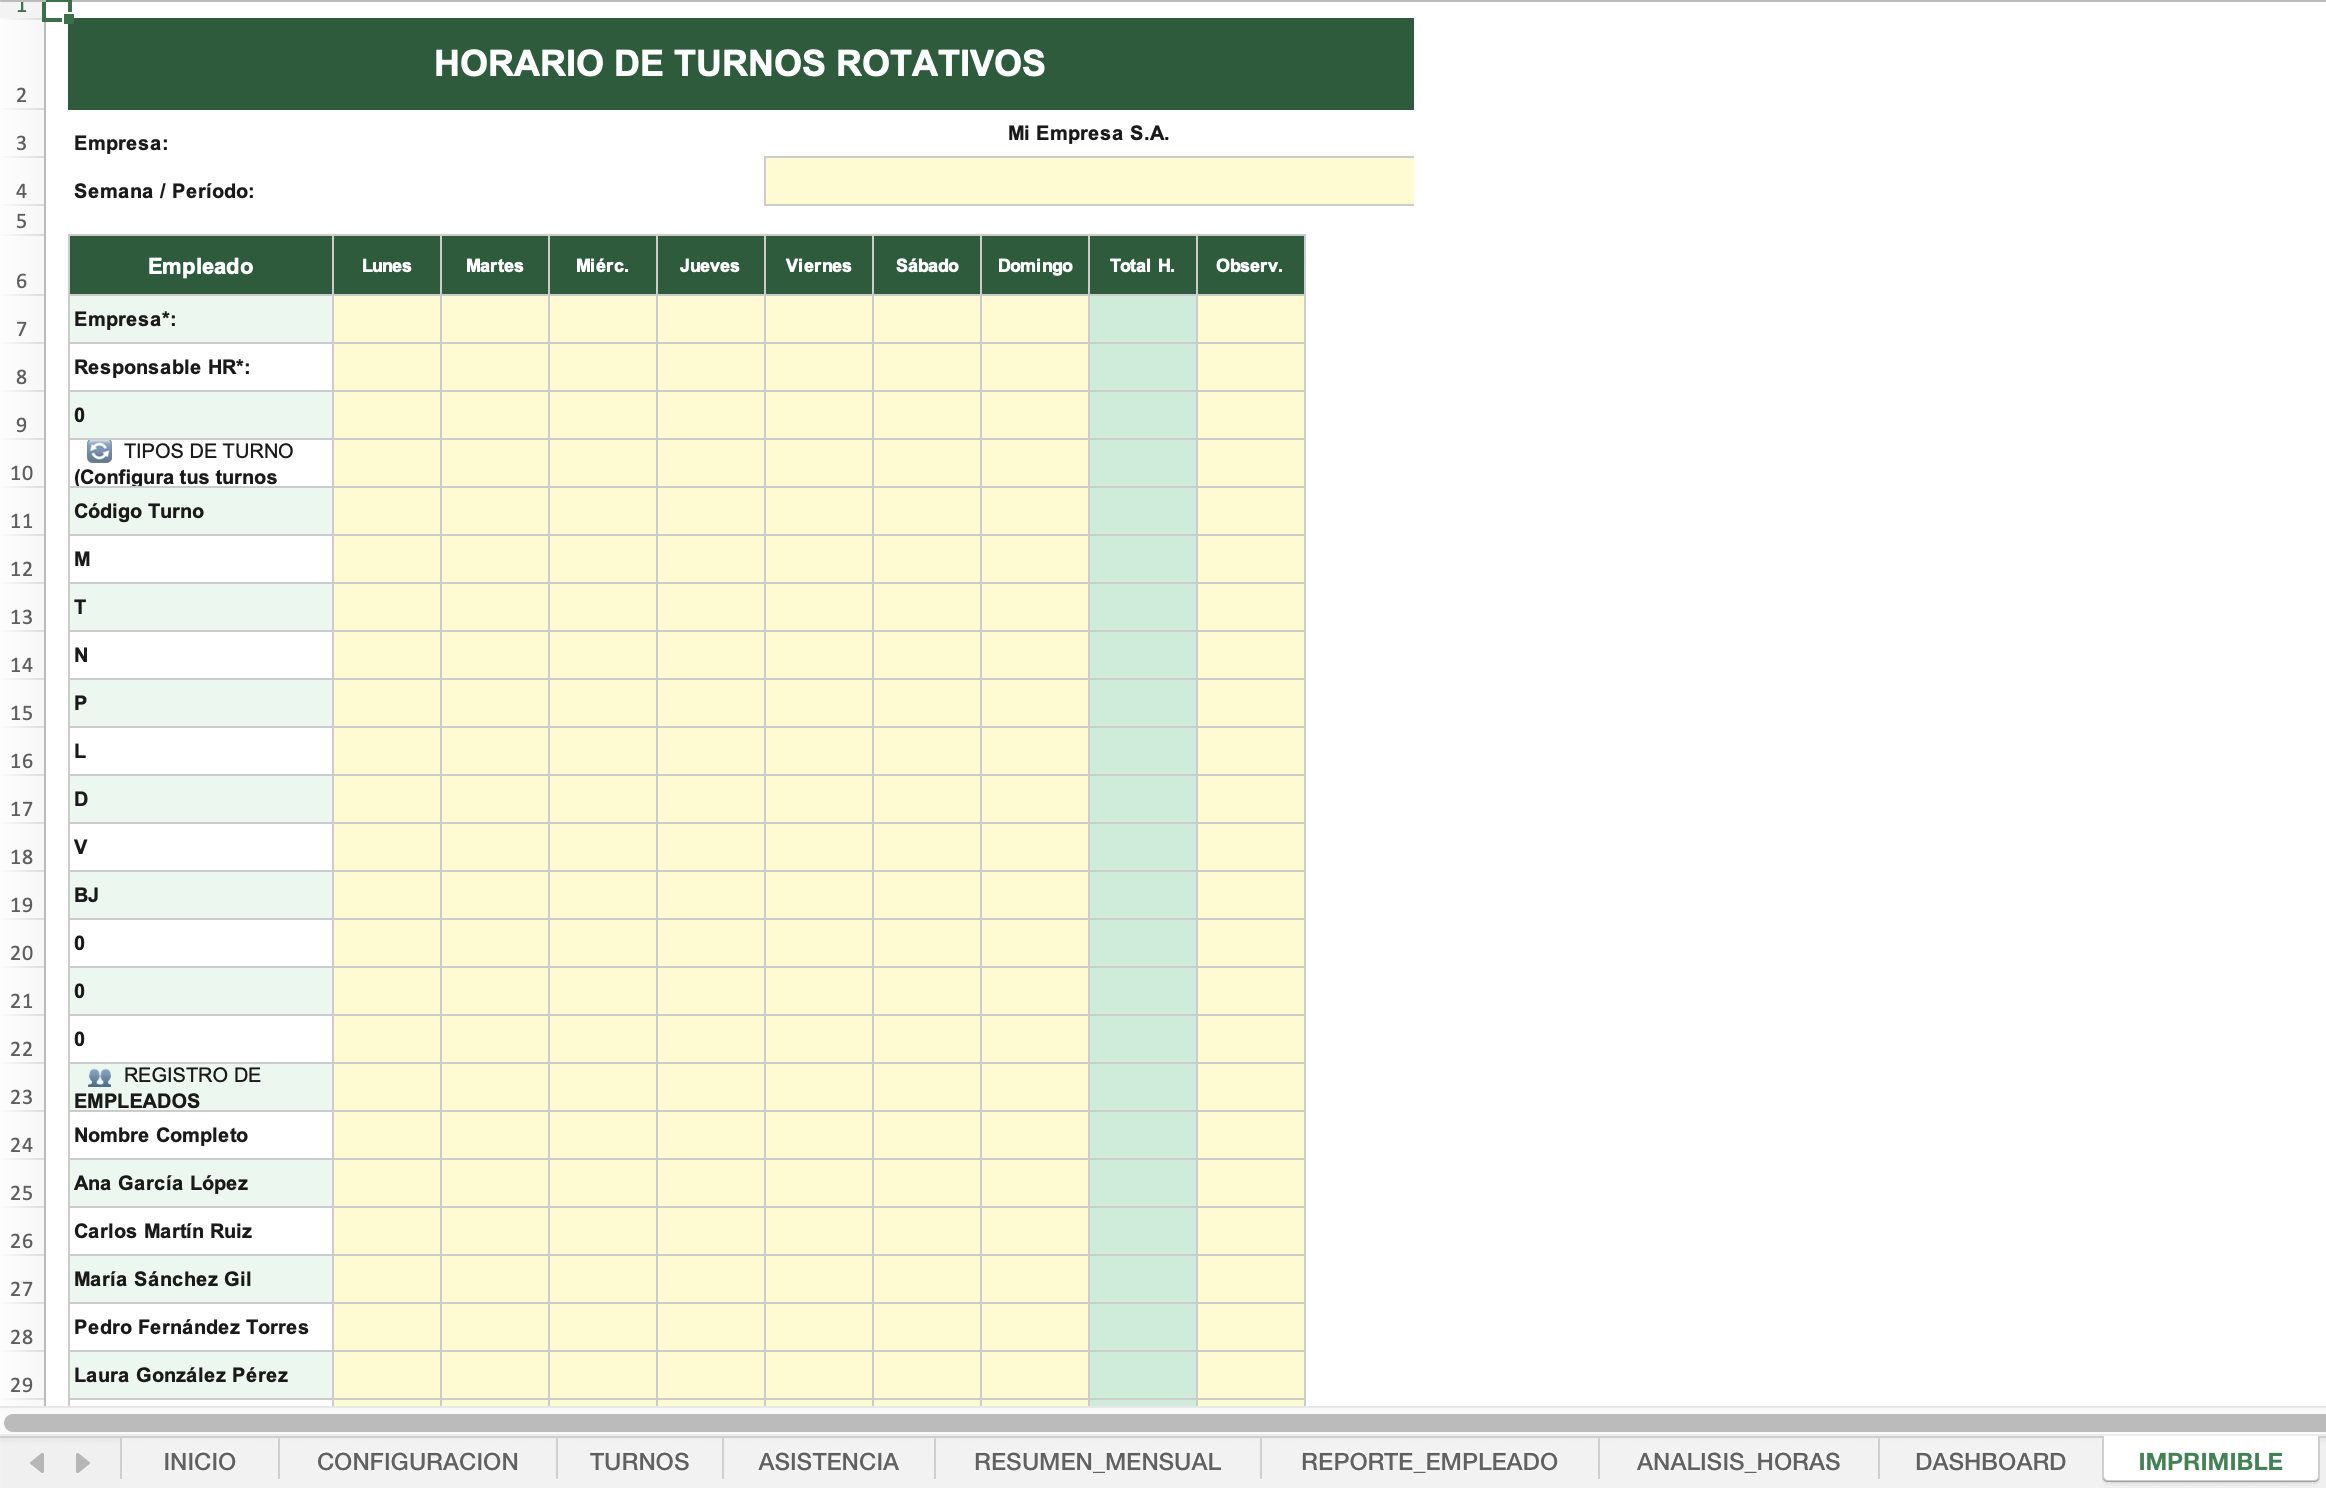Select the Mi Empresa S.A. cell
The height and width of the screenshot is (1488, 2326).
[1089, 133]
